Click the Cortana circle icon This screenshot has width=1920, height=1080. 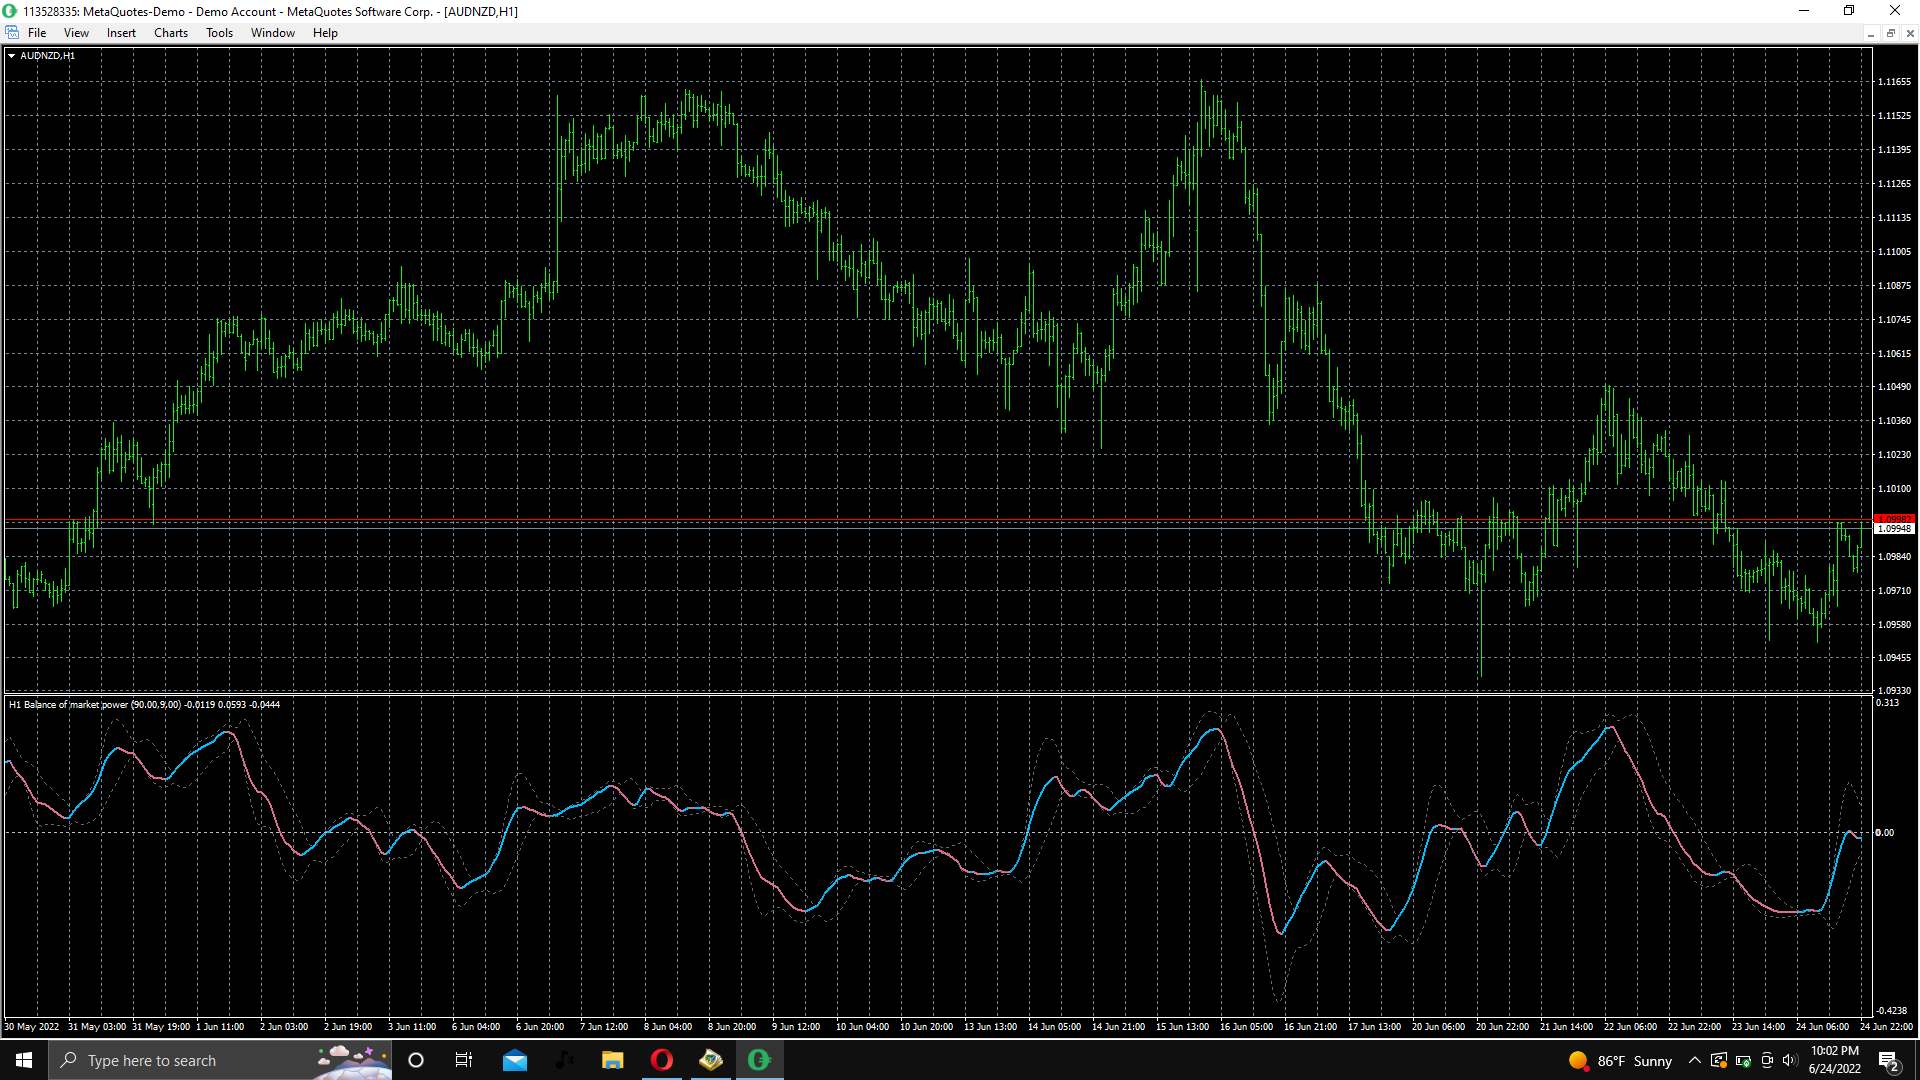tap(416, 1060)
